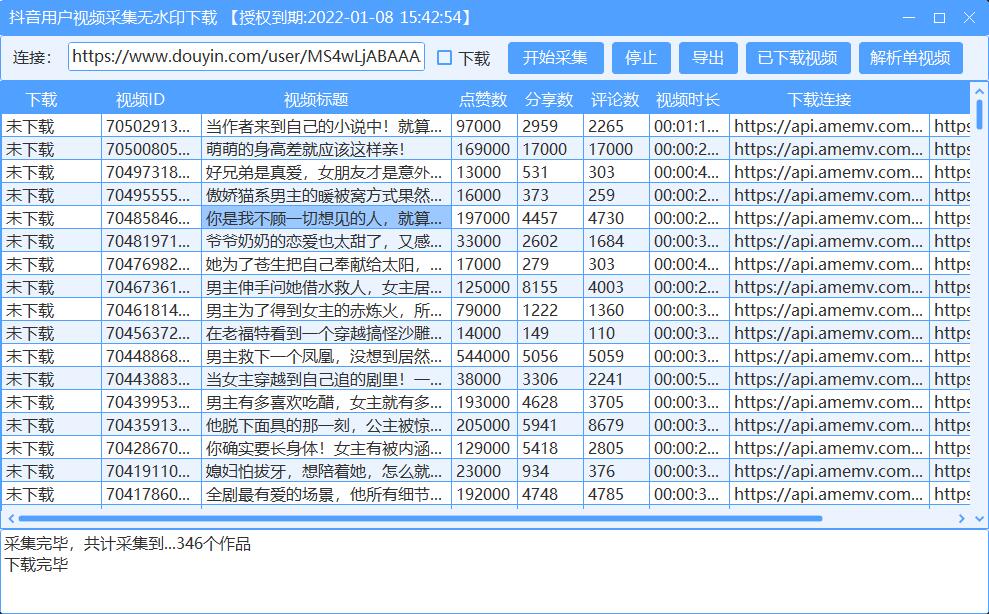Click share count cell 149
Image resolution: width=989 pixels, height=614 pixels.
click(x=551, y=333)
